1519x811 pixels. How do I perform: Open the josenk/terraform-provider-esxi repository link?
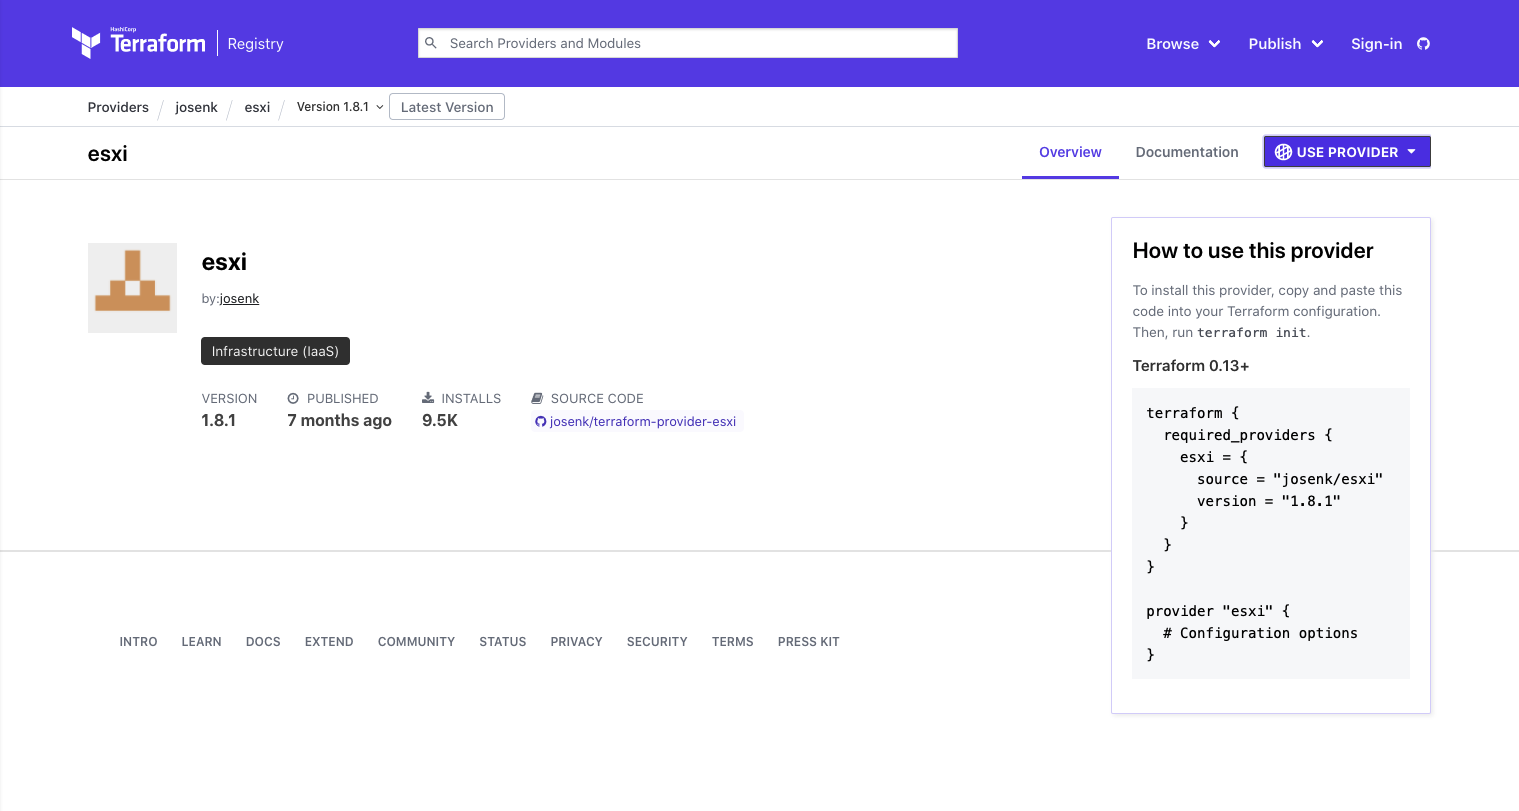click(x=642, y=421)
